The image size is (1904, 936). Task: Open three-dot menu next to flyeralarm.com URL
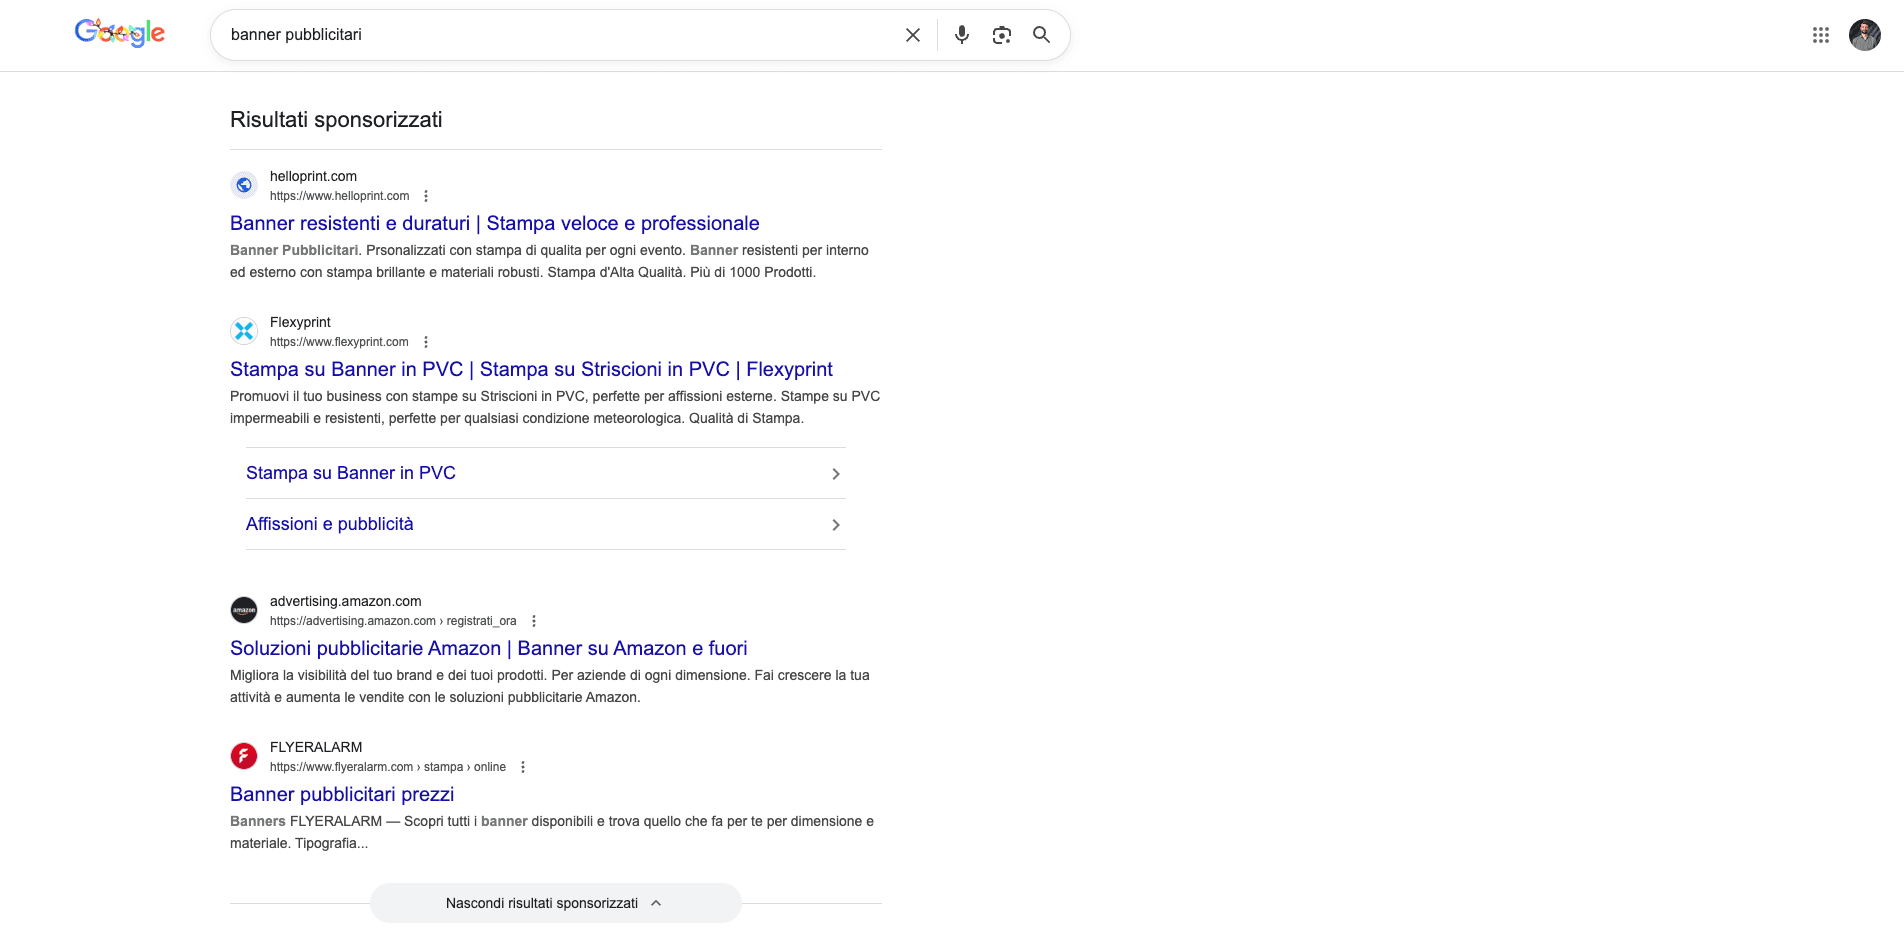(523, 767)
